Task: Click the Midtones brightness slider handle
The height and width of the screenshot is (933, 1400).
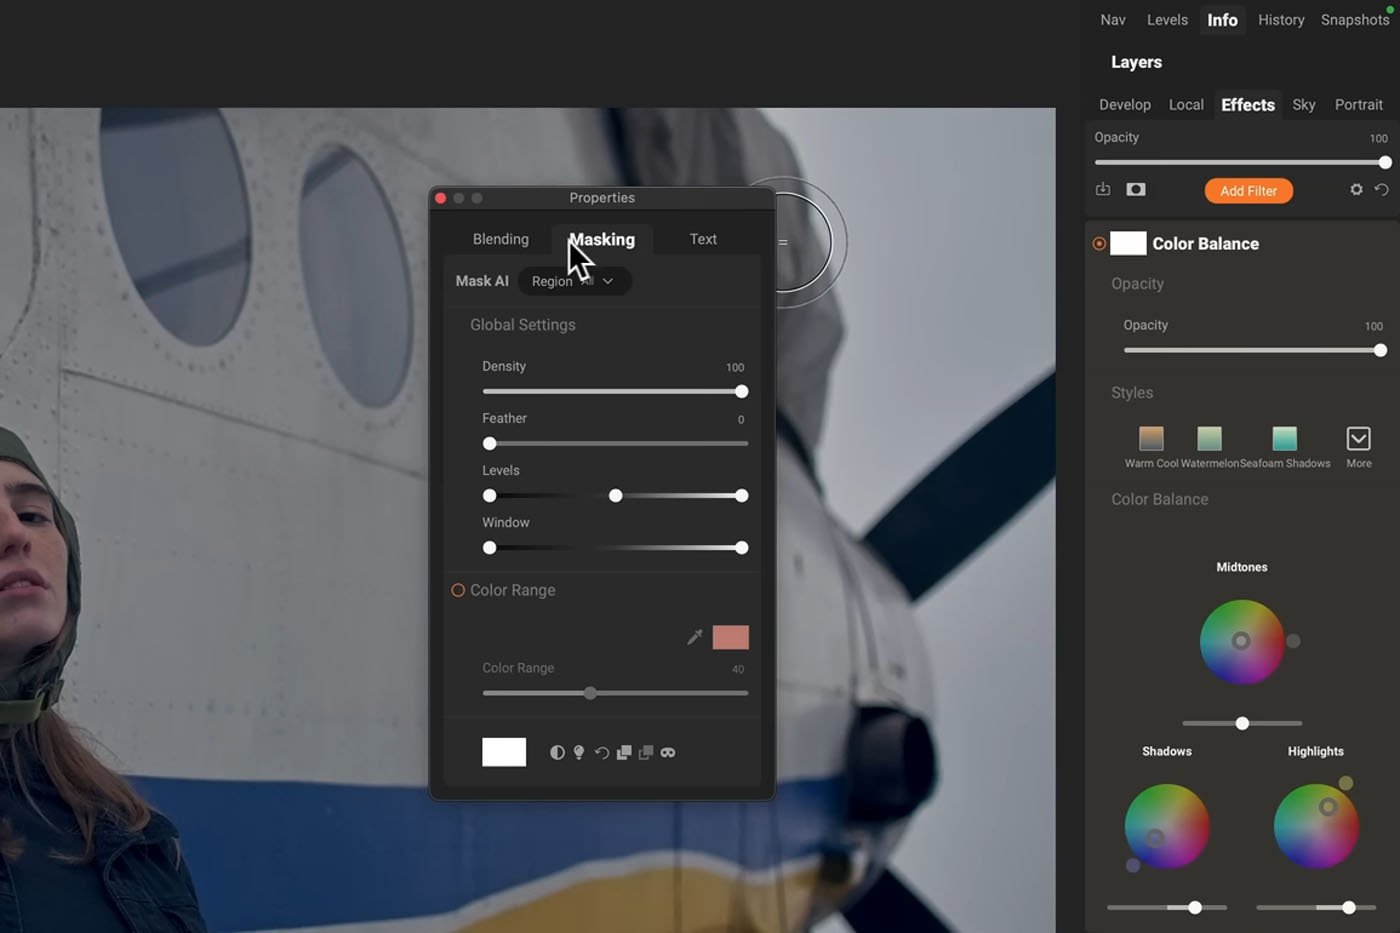Action: pyautogui.click(x=1242, y=723)
